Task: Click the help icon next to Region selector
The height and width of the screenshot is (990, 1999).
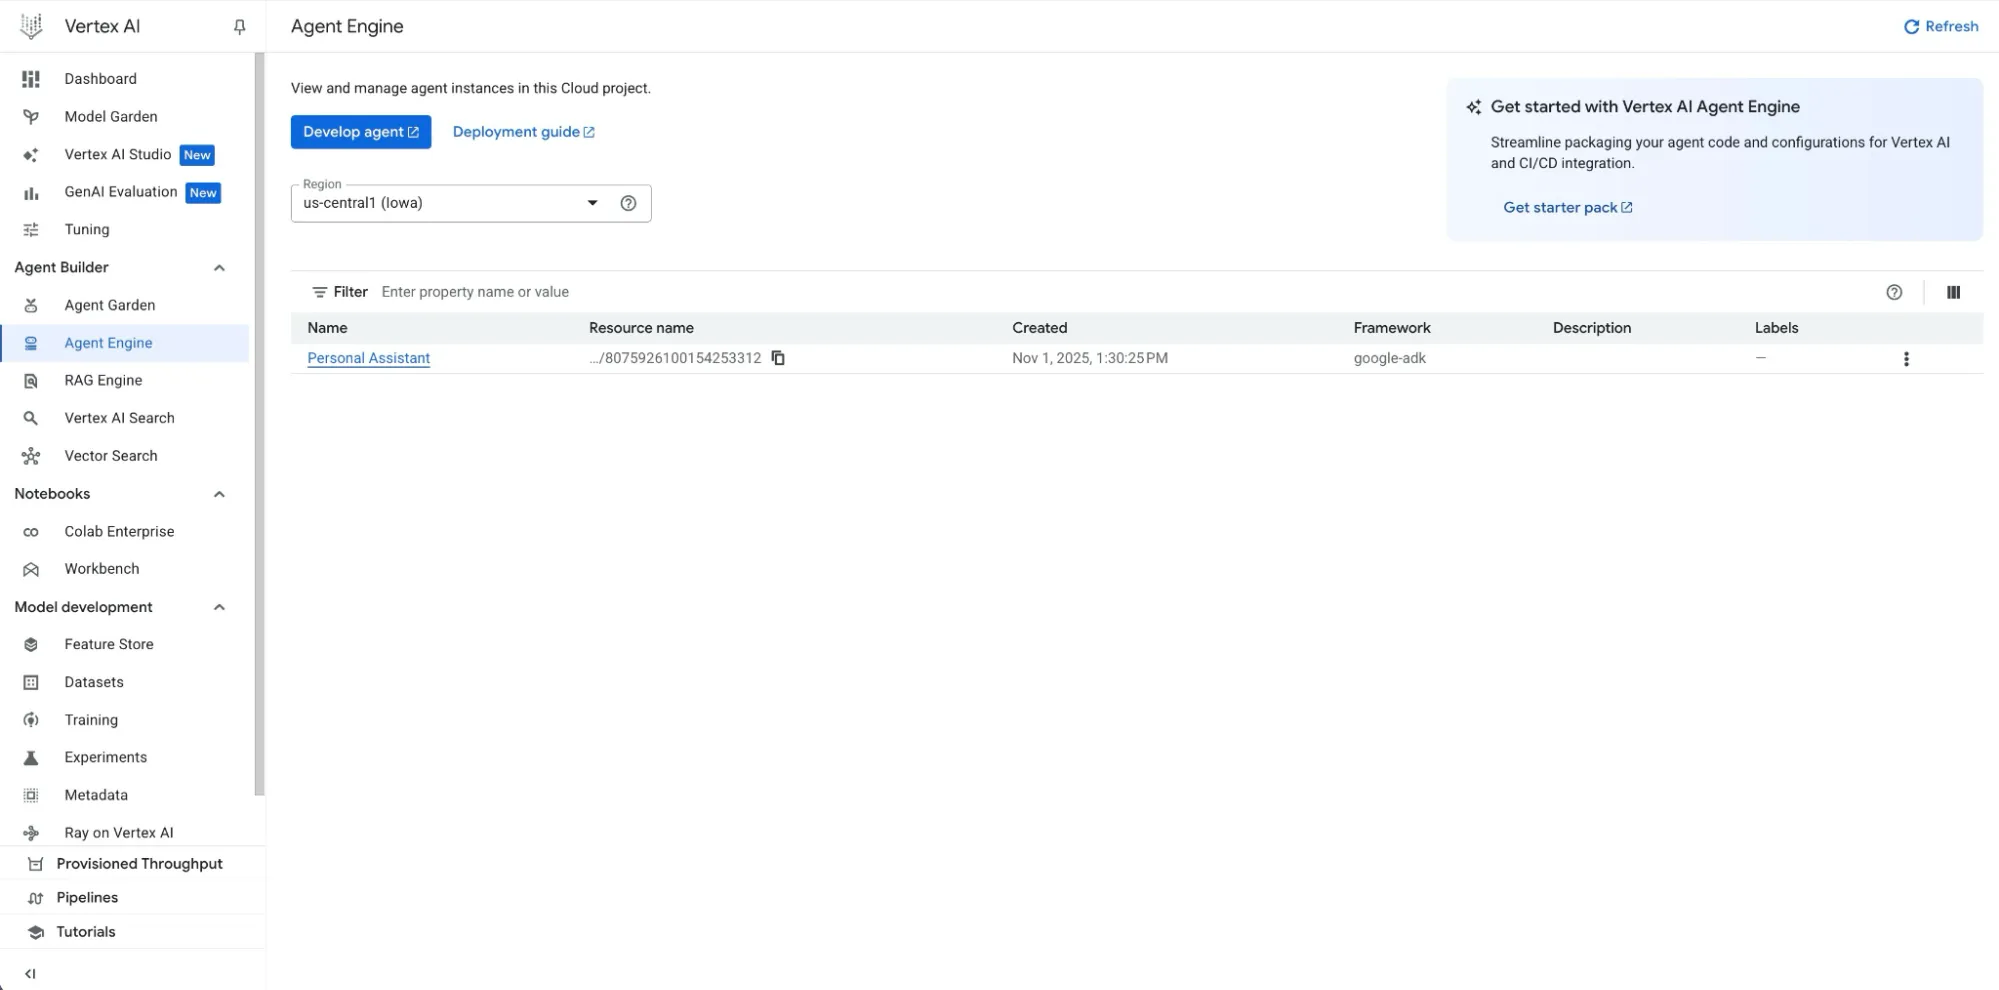Action: coord(628,203)
